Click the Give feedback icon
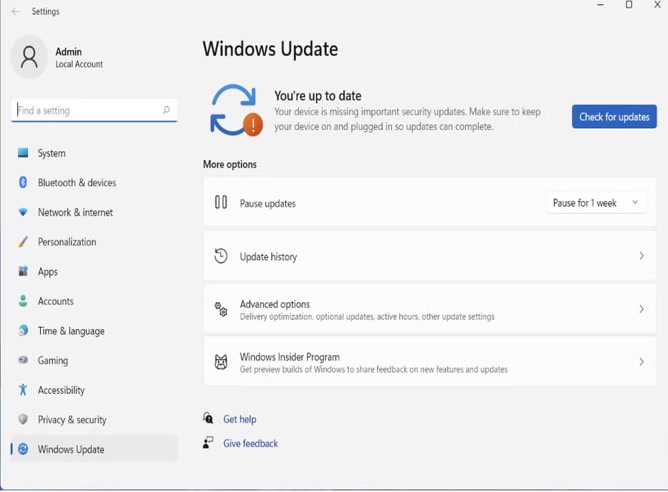The width and height of the screenshot is (668, 492). (208, 443)
